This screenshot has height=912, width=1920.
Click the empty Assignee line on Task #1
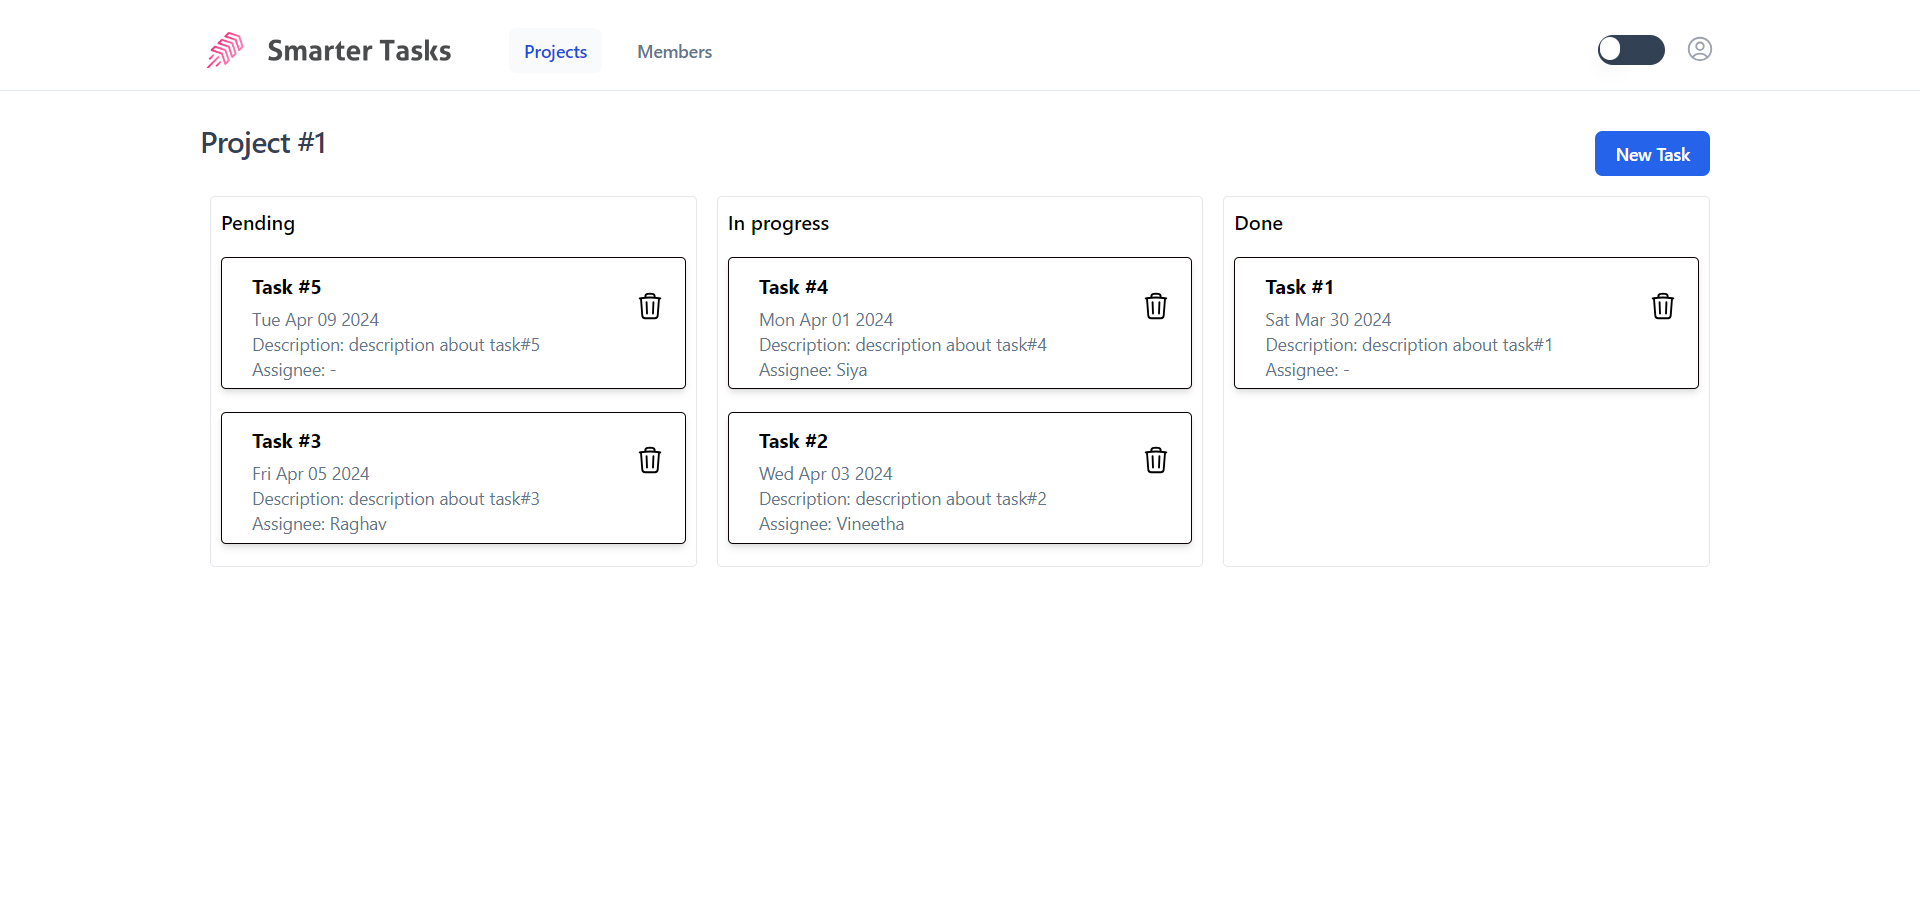(1307, 370)
